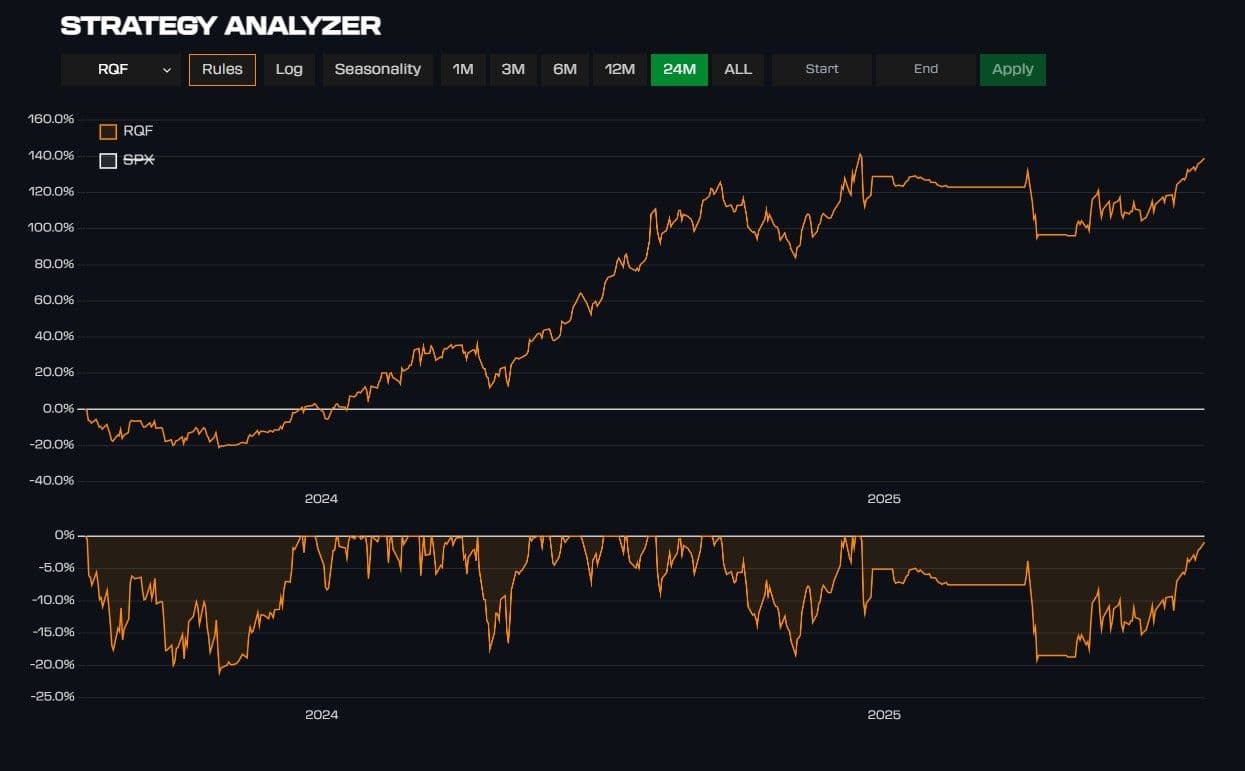This screenshot has height=771, width=1245.
Task: Click the dropdown chevron next to RQF
Action: [x=167, y=70]
